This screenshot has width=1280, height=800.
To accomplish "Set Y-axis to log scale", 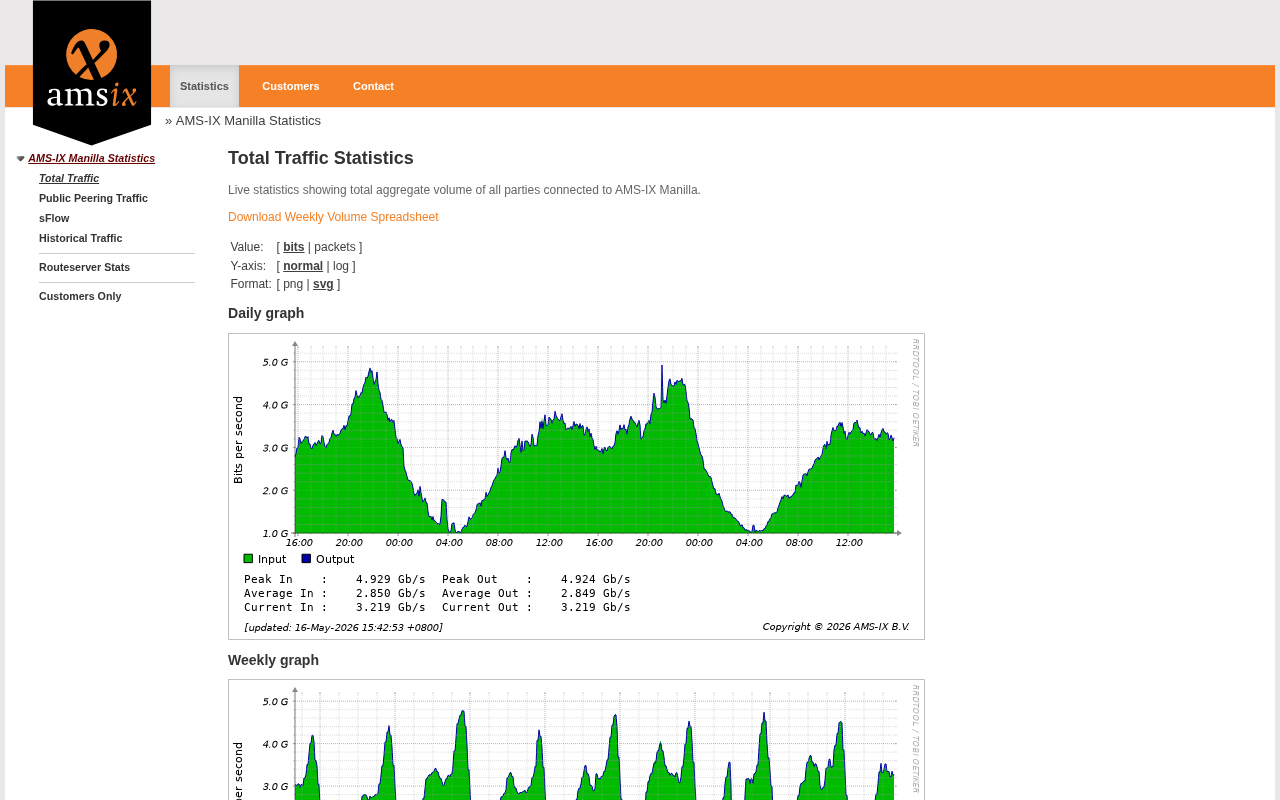I will pos(341,266).
